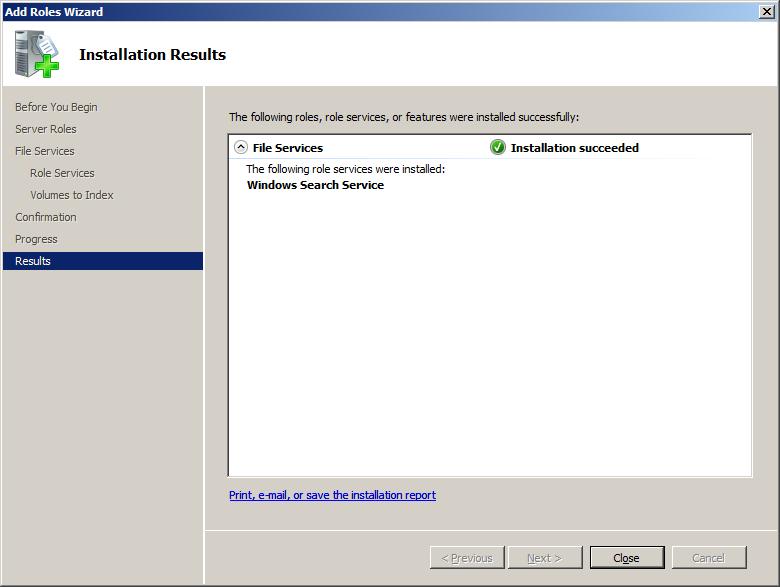
Task: Select Volumes to Index step
Action: tap(72, 195)
